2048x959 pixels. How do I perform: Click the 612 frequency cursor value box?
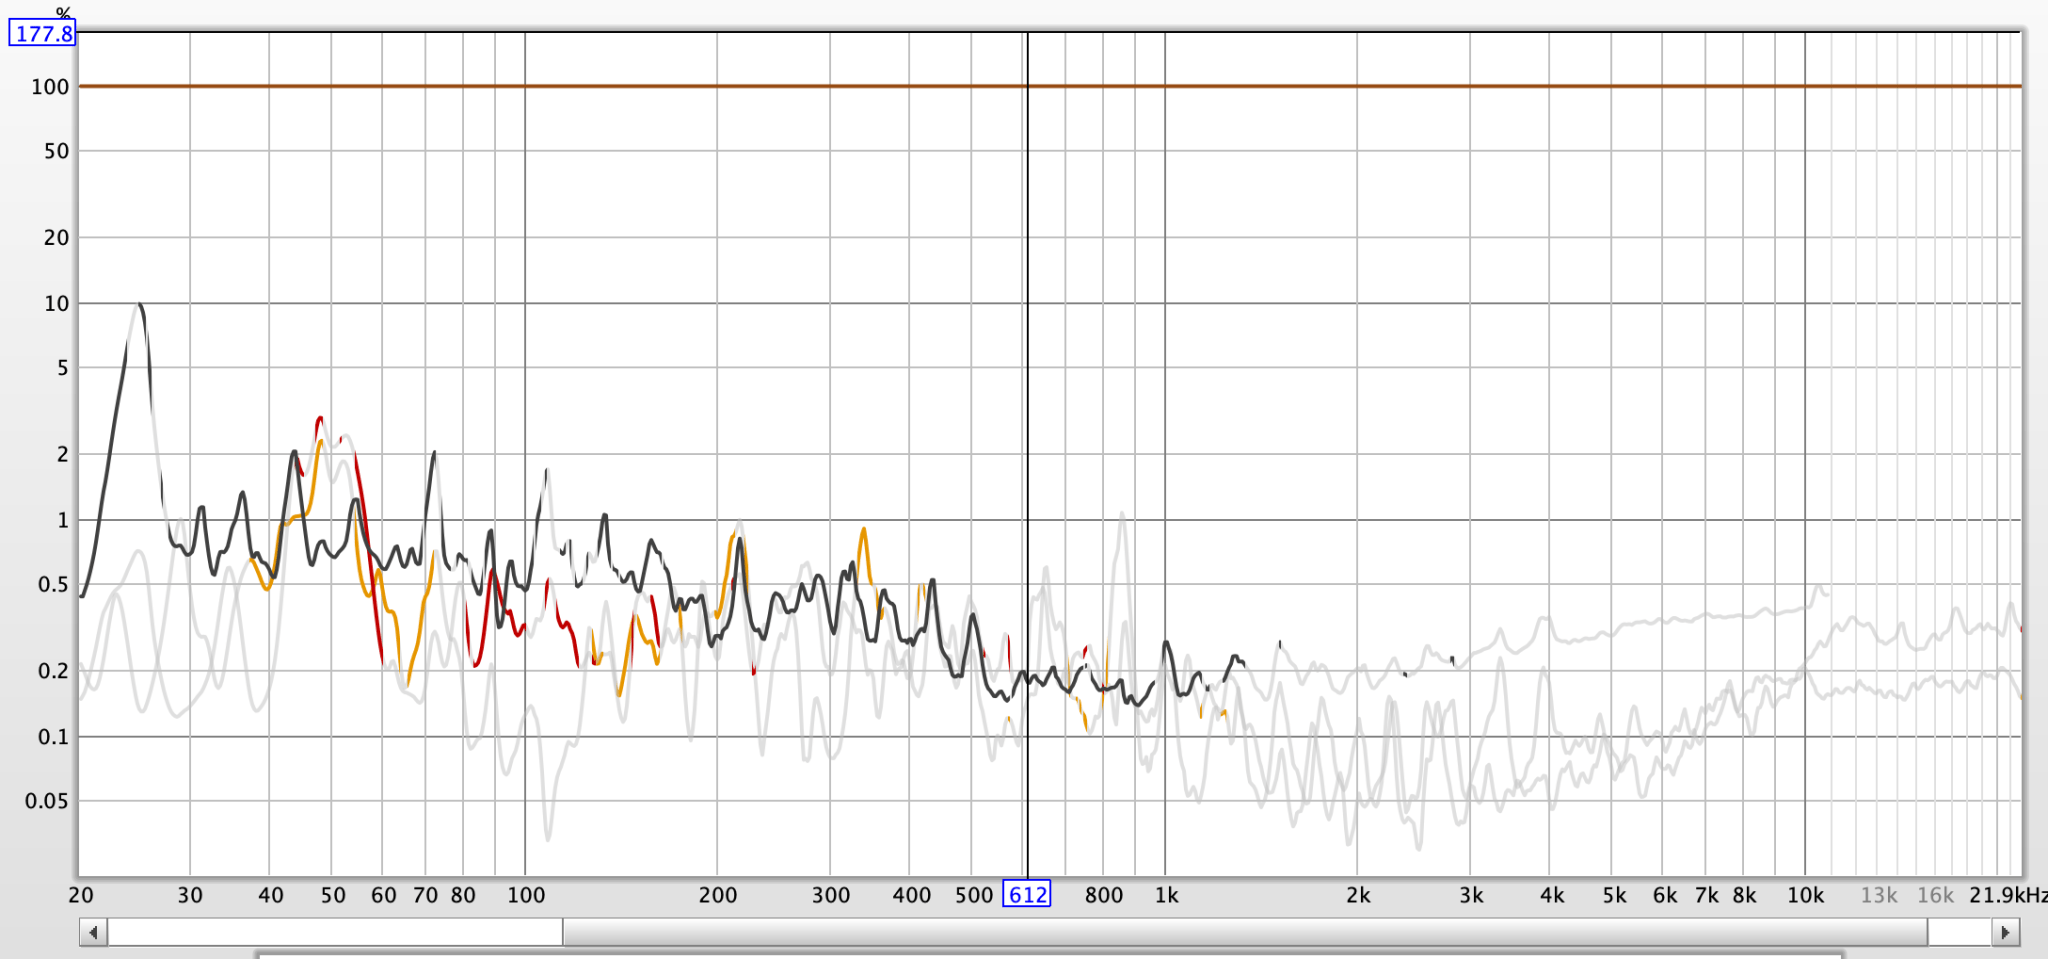coord(1027,894)
